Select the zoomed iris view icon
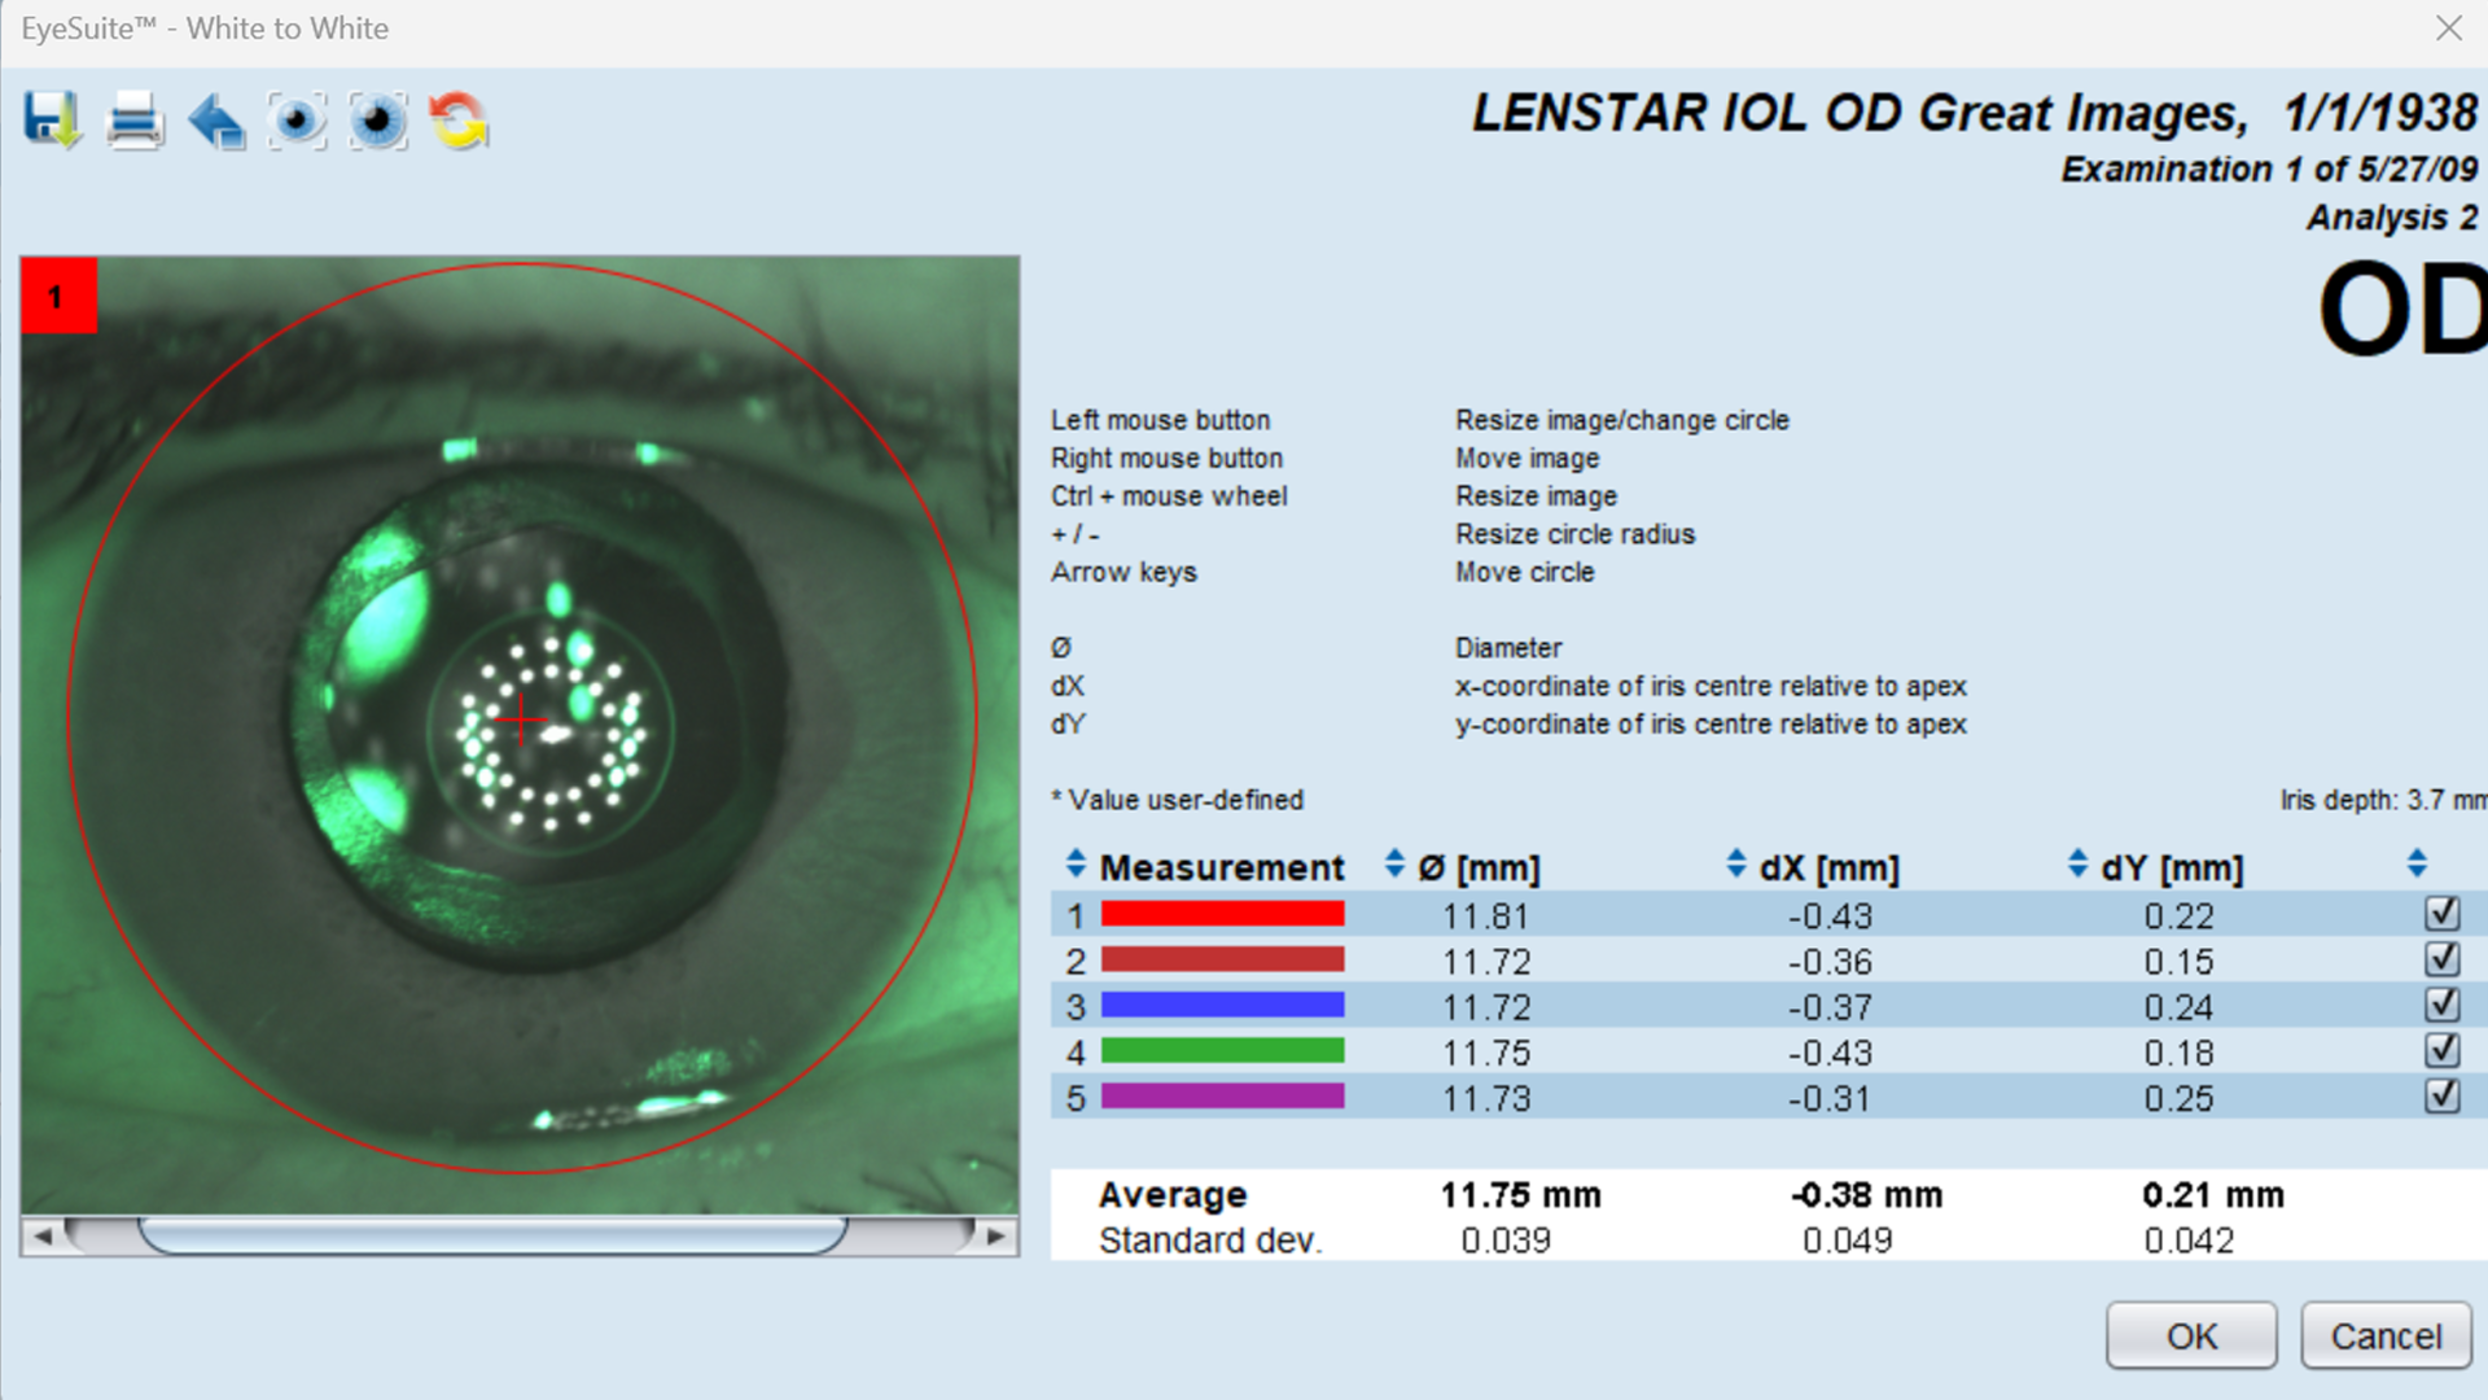The width and height of the screenshot is (2488, 1400). click(379, 120)
